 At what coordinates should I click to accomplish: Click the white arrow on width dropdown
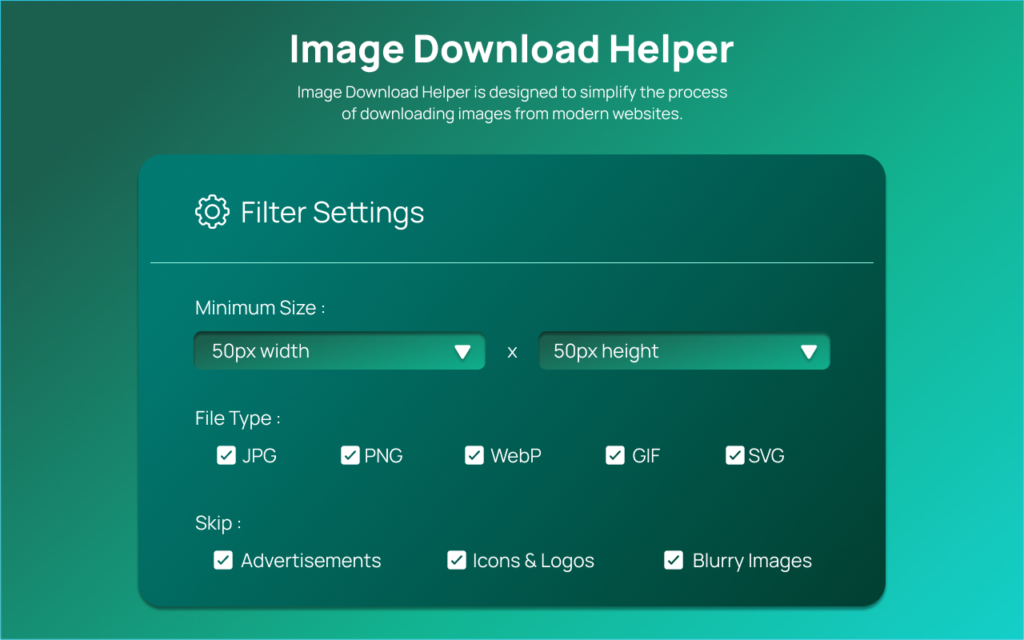pyautogui.click(x=462, y=352)
